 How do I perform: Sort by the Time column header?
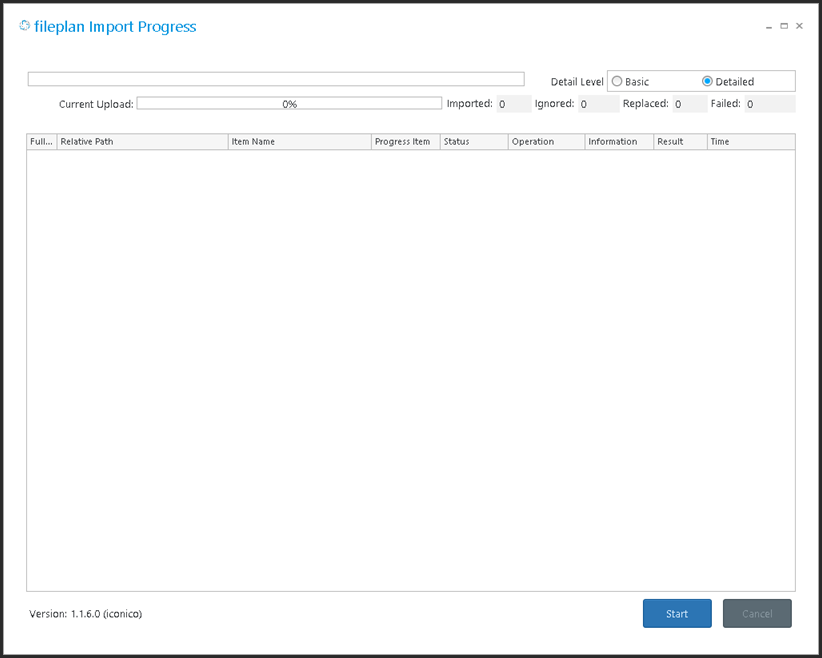[751, 142]
